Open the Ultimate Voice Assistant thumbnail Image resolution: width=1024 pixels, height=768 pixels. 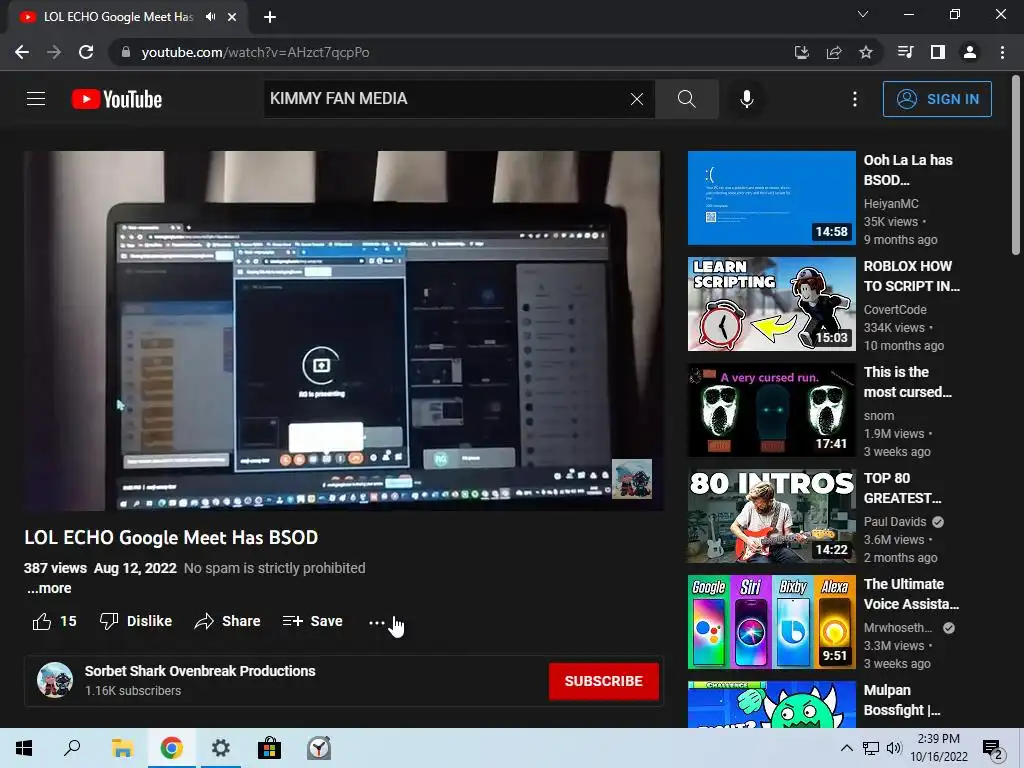[771, 622]
